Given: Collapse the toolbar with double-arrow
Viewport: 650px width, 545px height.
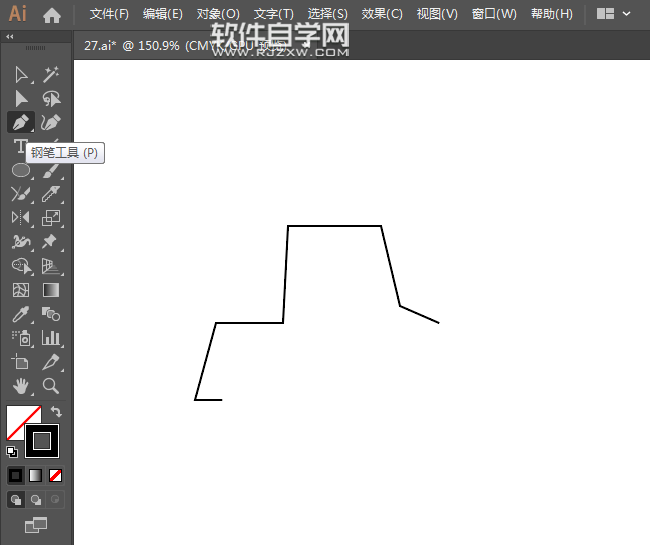Looking at the screenshot, I should (10, 36).
